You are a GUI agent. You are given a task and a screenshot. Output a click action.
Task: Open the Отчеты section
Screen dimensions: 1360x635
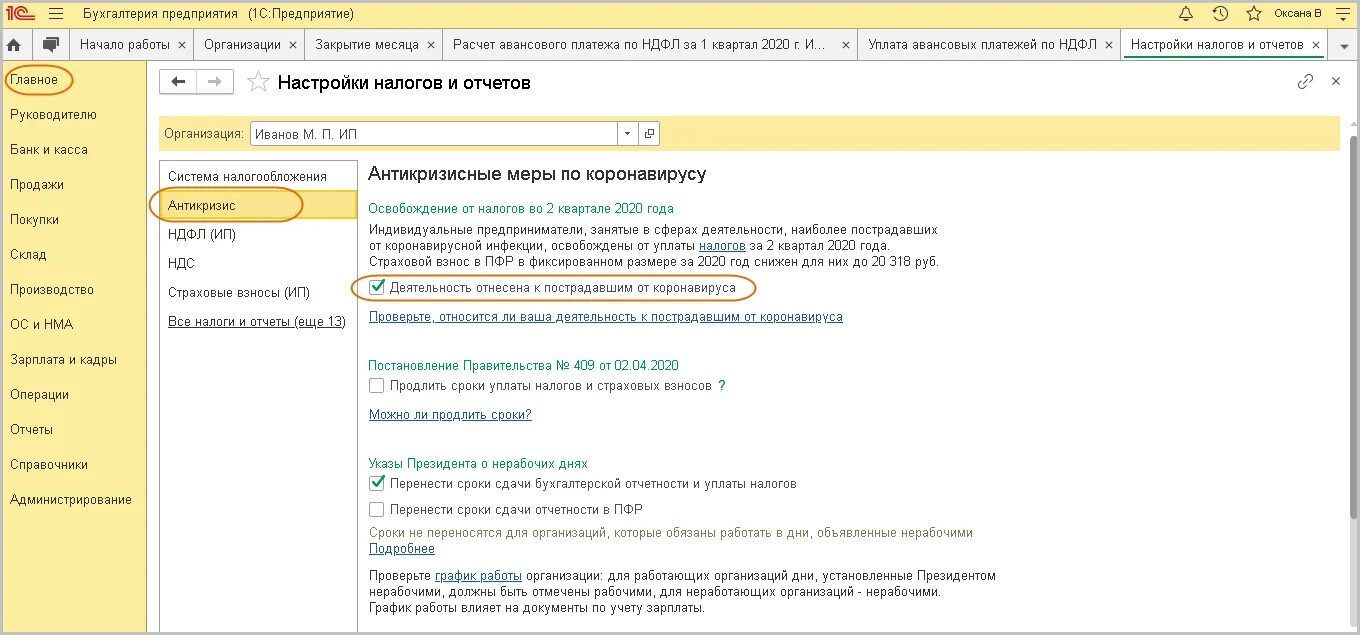coord(31,429)
